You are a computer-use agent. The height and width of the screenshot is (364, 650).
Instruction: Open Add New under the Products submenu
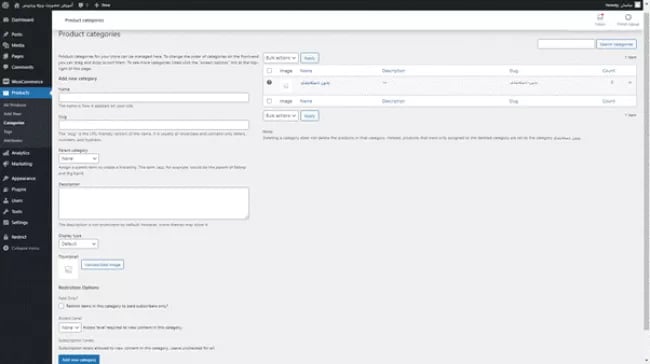click(12, 114)
